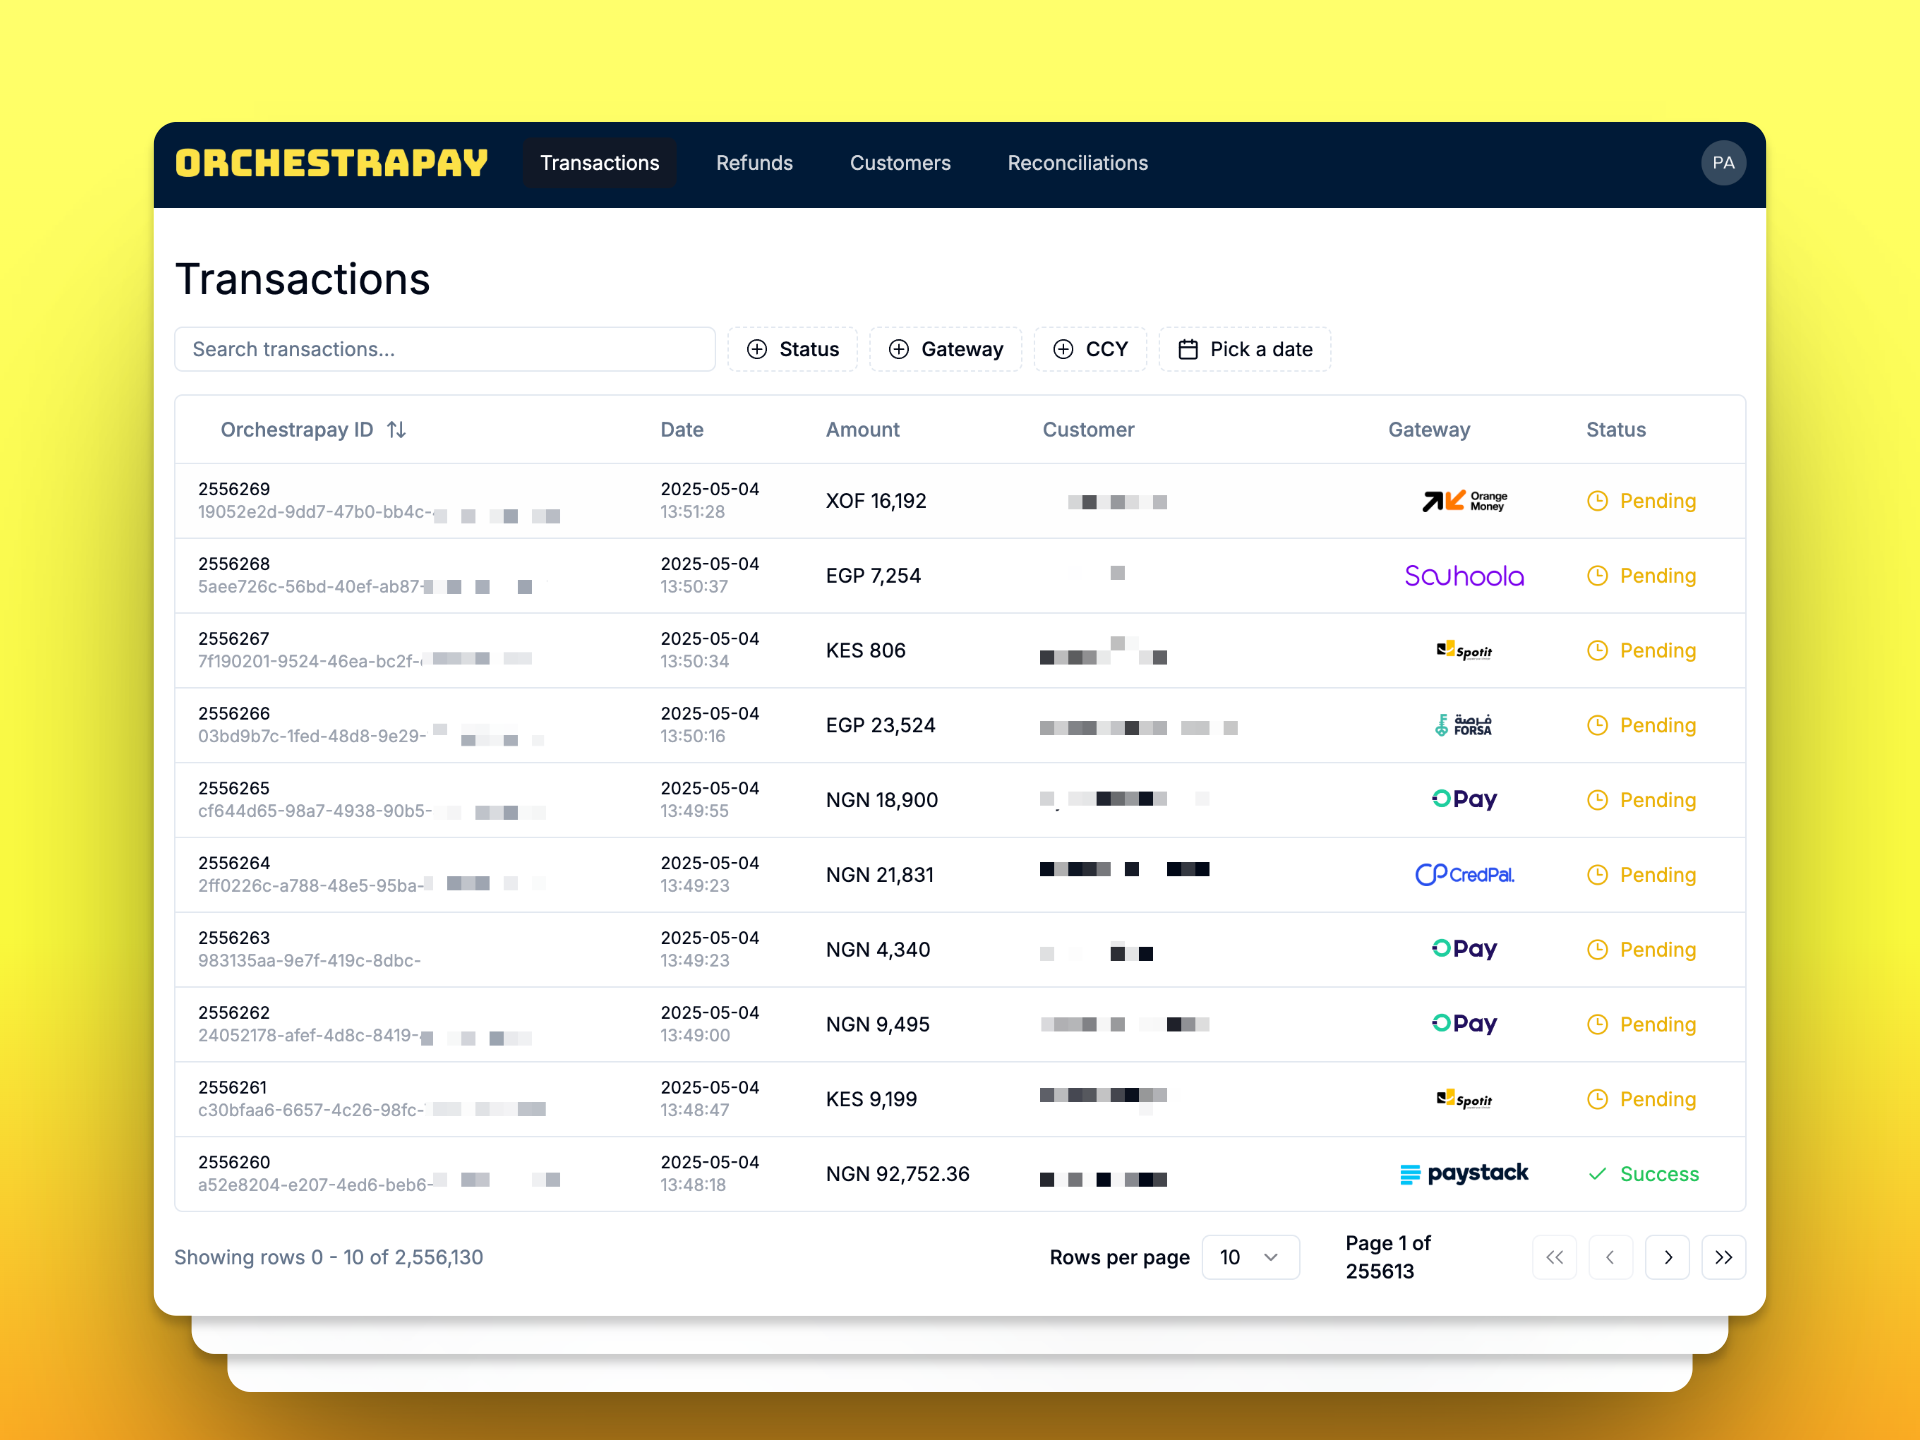Select the CredPal gateway logo
1920x1440 pixels.
(x=1464, y=874)
